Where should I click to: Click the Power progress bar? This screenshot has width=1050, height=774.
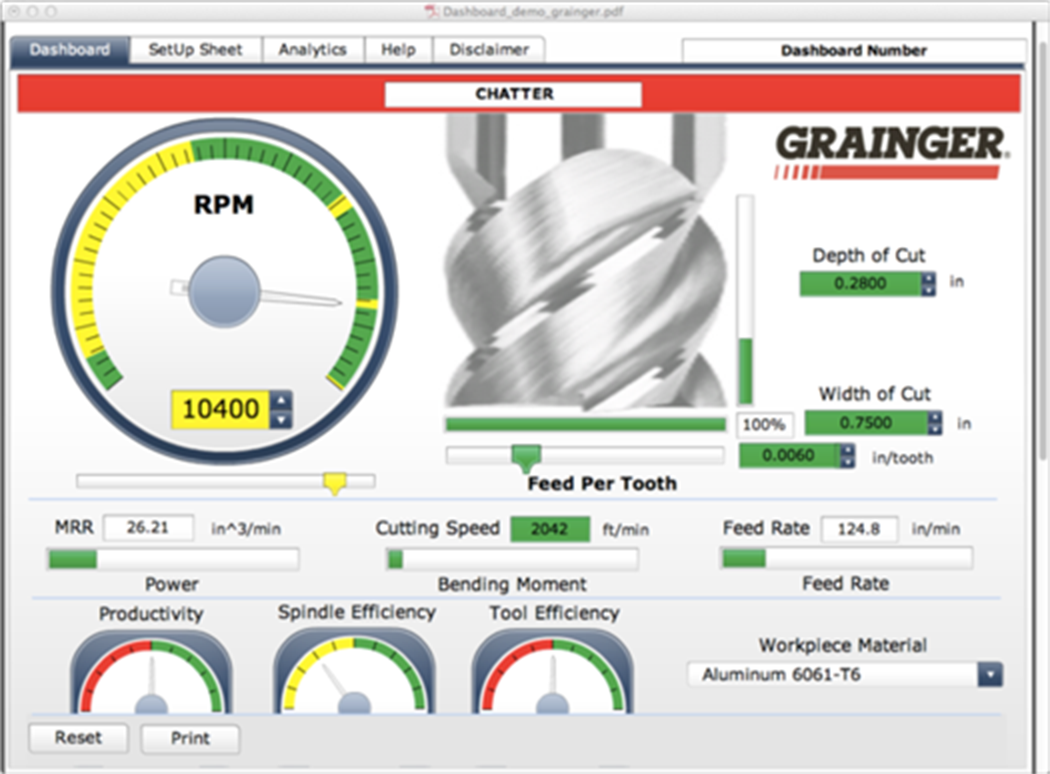point(173,558)
